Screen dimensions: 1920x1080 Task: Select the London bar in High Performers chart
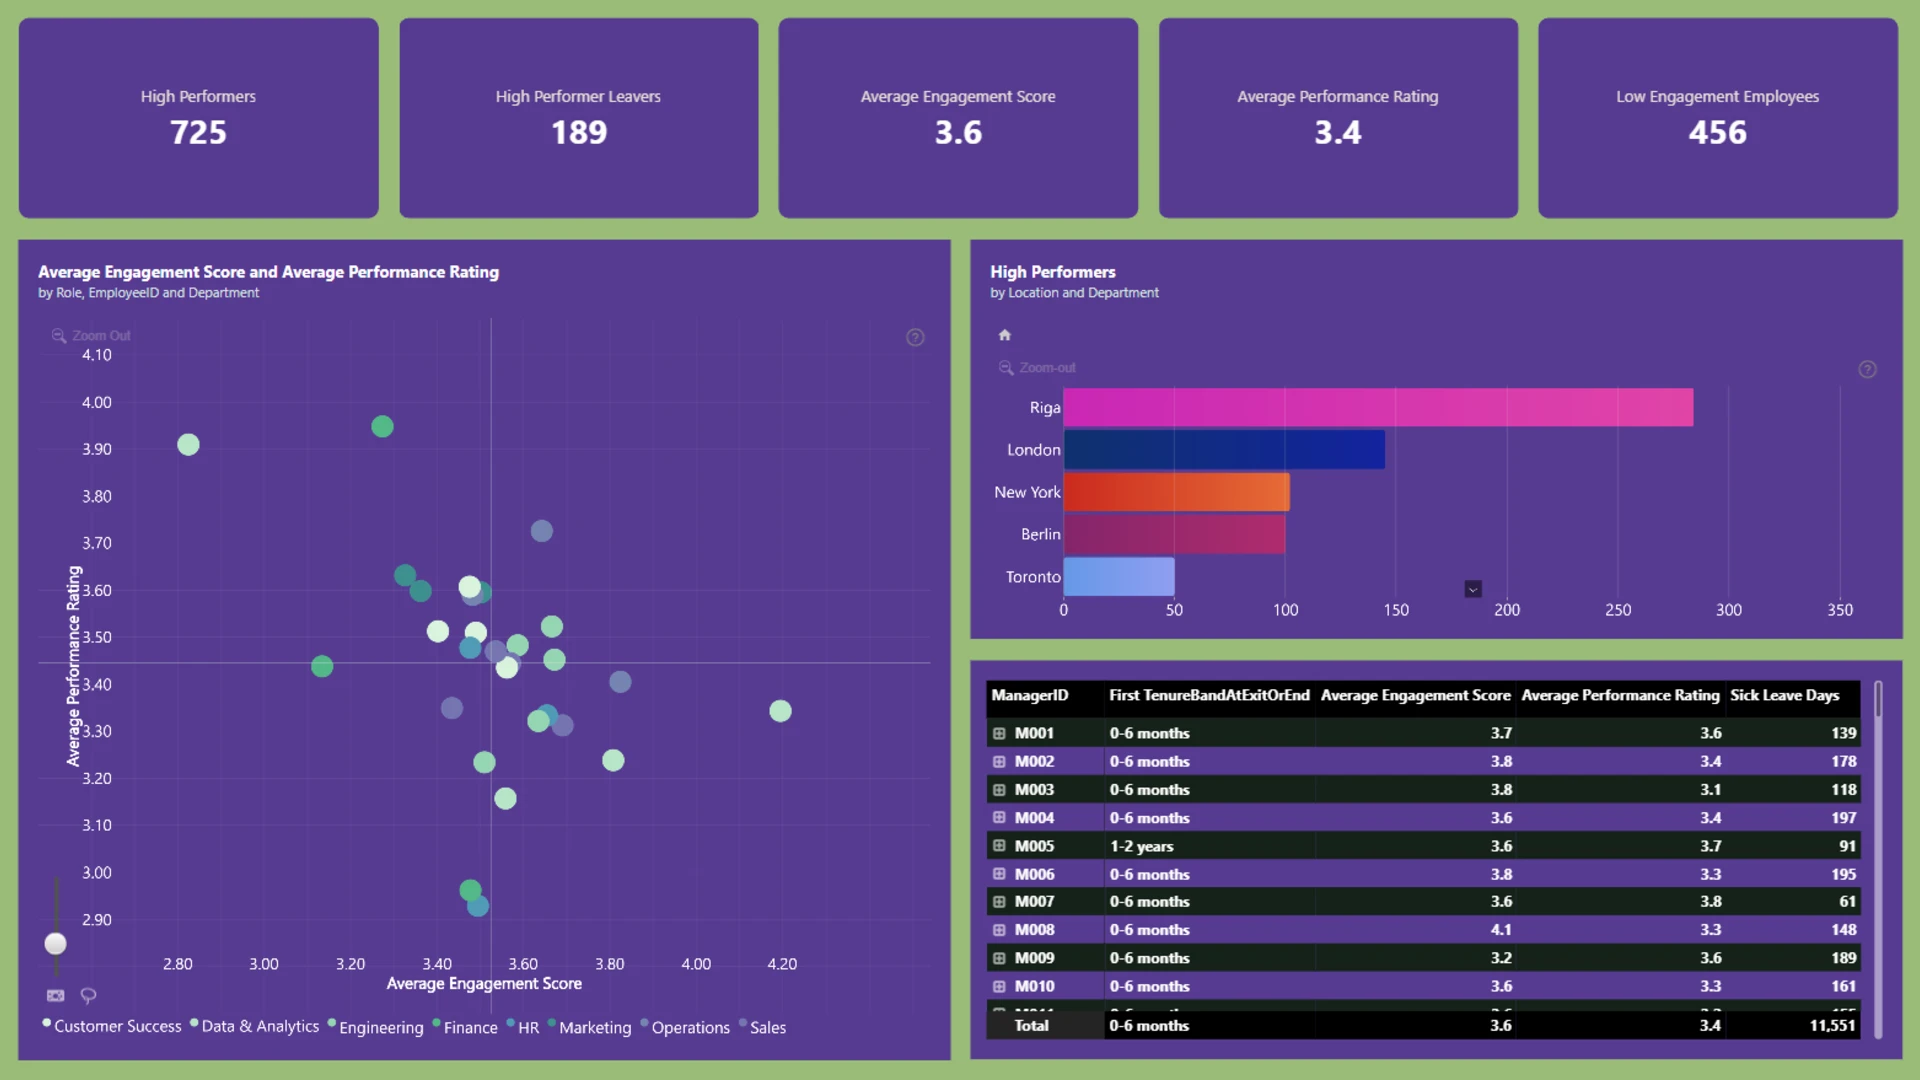1224,450
